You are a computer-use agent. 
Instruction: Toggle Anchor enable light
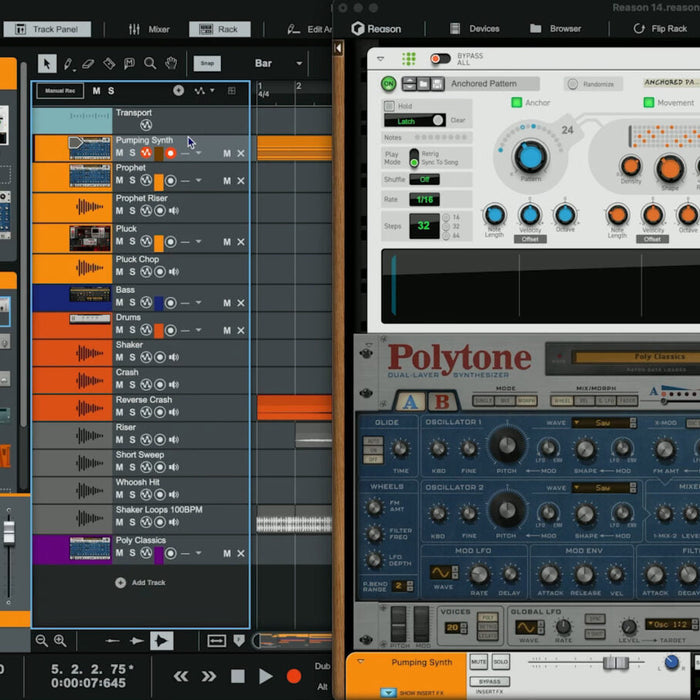coord(517,103)
